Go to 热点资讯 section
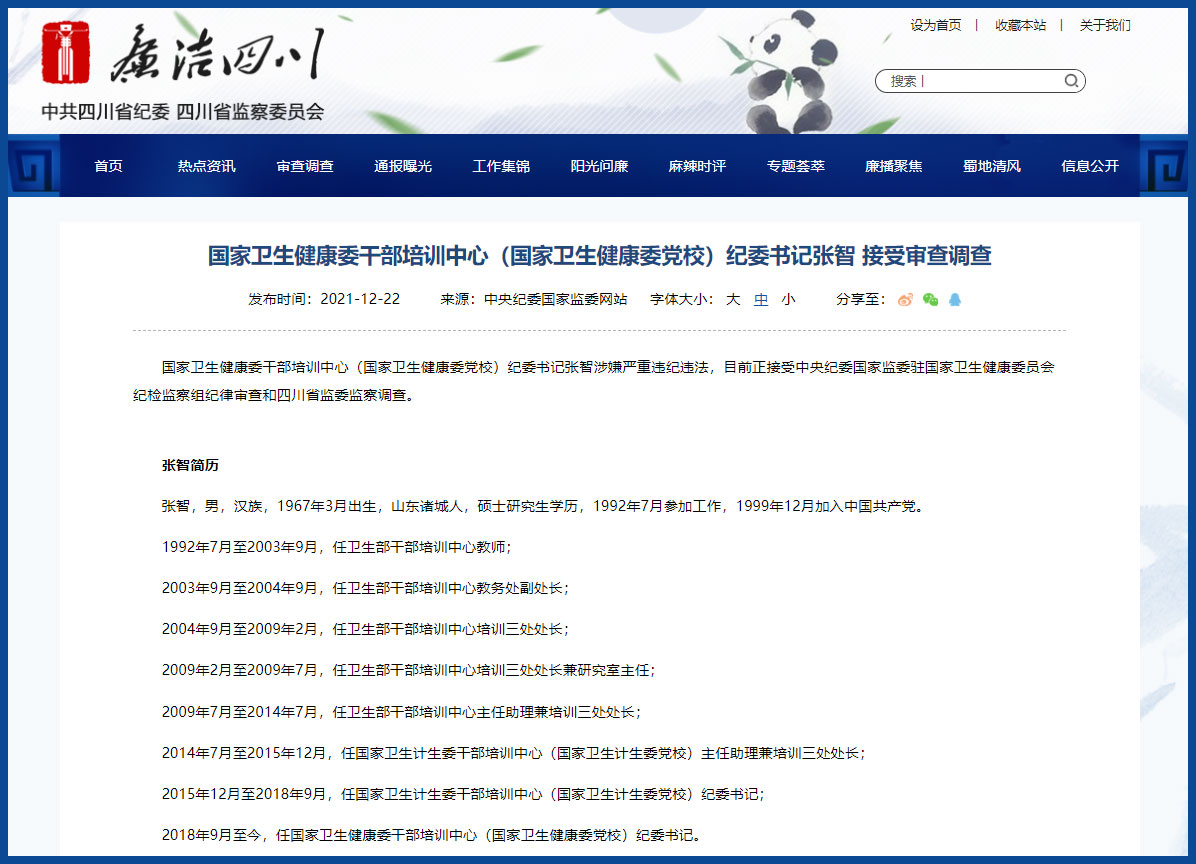The image size is (1196, 864). click(207, 166)
